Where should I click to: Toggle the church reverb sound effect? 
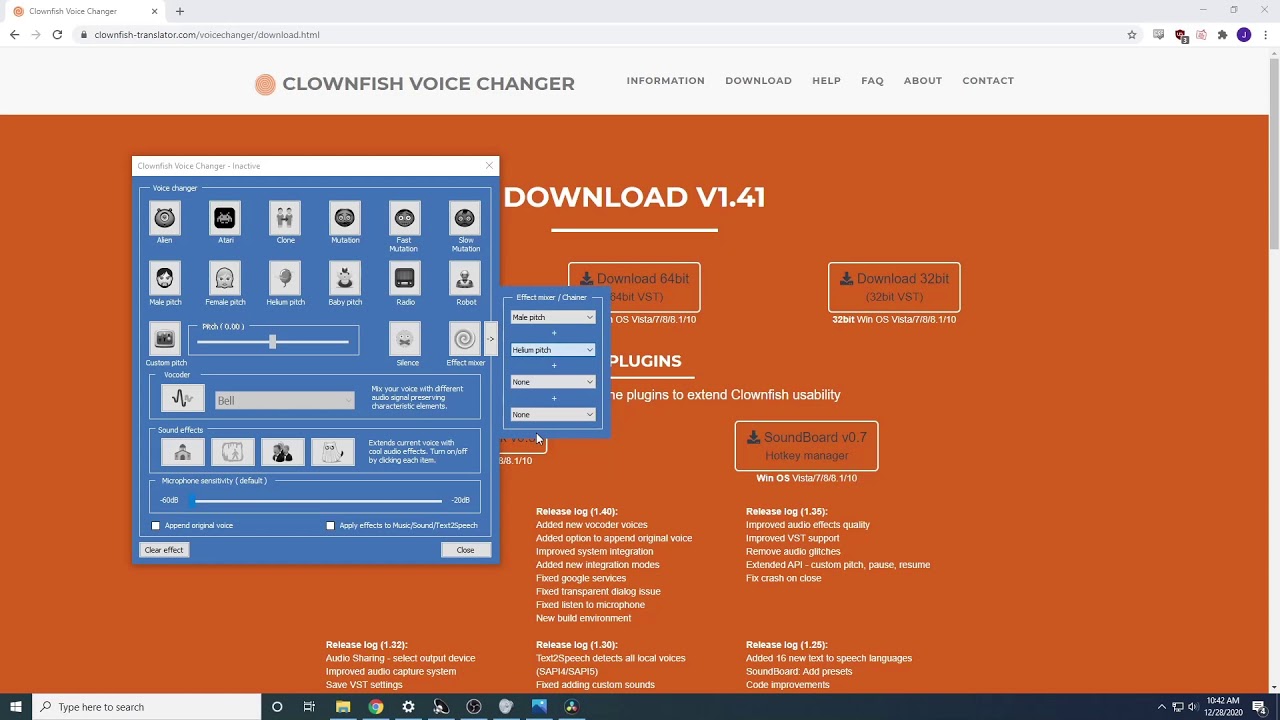182,452
